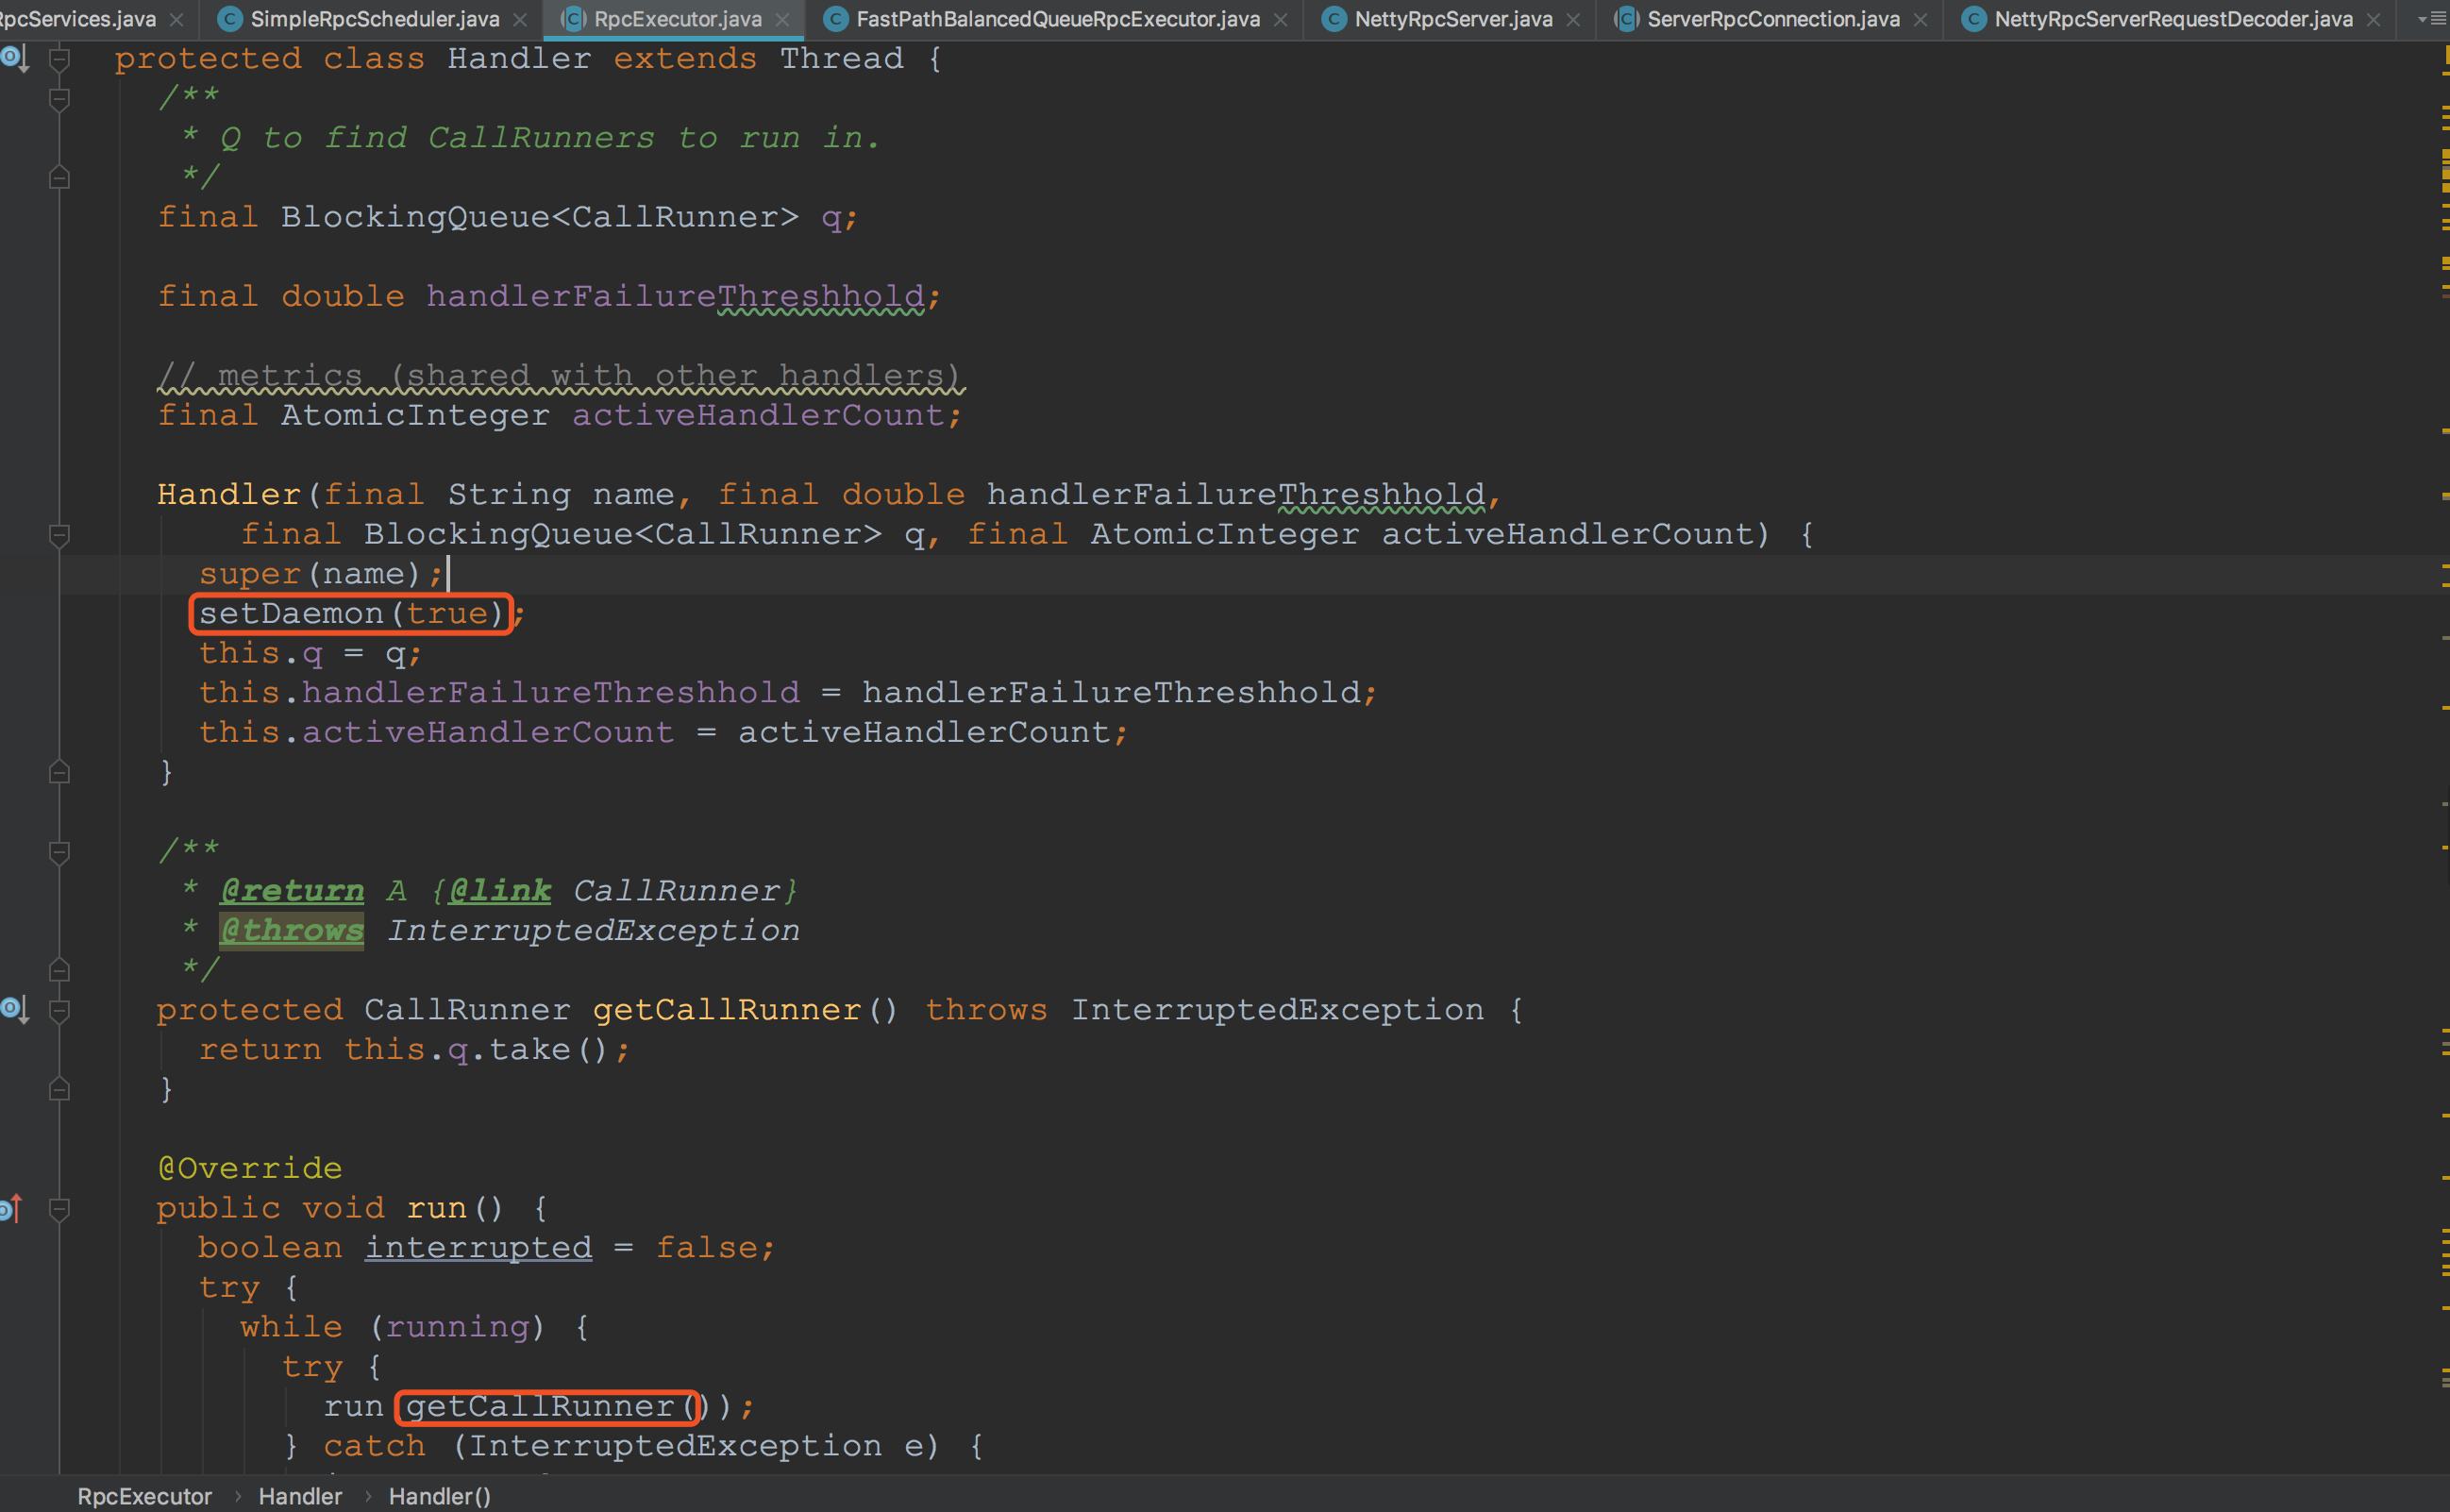Screen dimensions: 2450x1512
Task: Click the 'Thread' superclass name
Action: pos(842,58)
